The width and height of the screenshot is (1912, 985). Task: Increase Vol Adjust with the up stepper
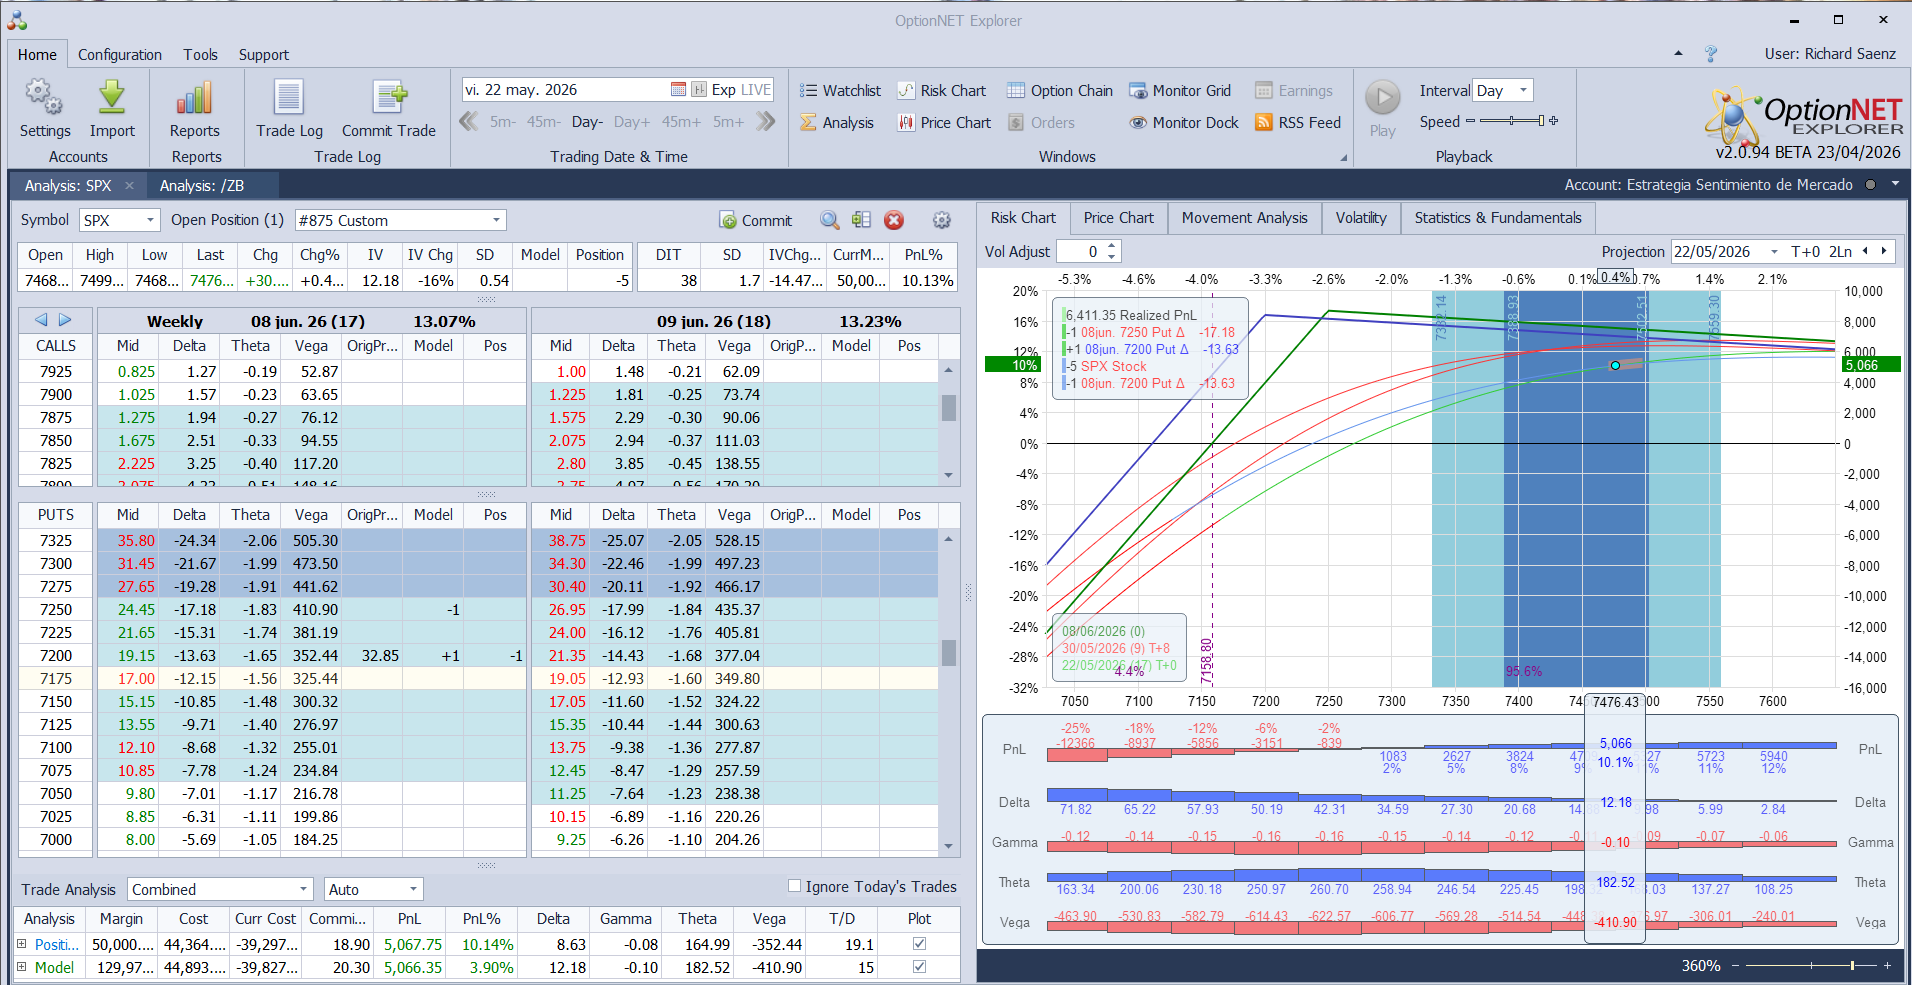click(x=1112, y=247)
